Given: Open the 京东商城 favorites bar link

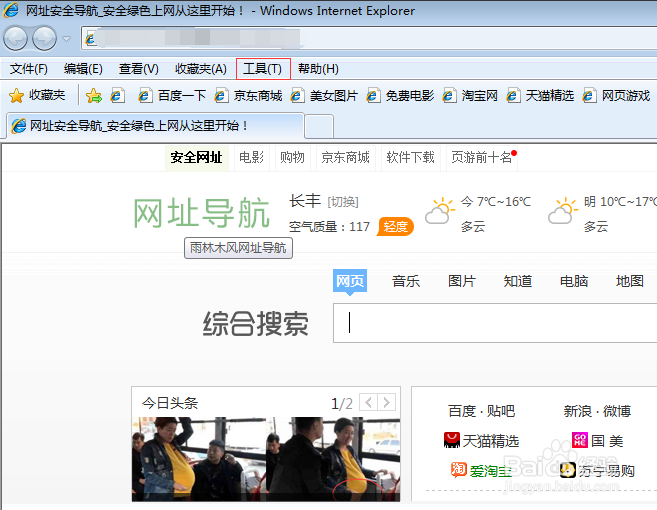Looking at the screenshot, I should [248, 96].
